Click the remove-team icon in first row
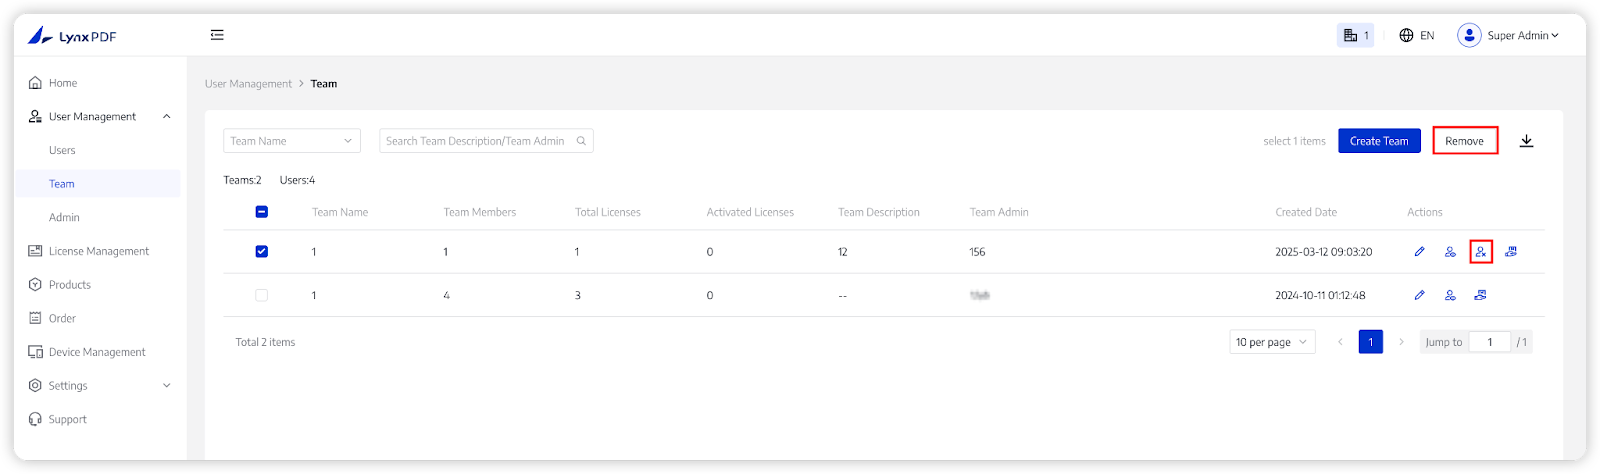Viewport: 1600px width, 474px height. pyautogui.click(x=1481, y=252)
